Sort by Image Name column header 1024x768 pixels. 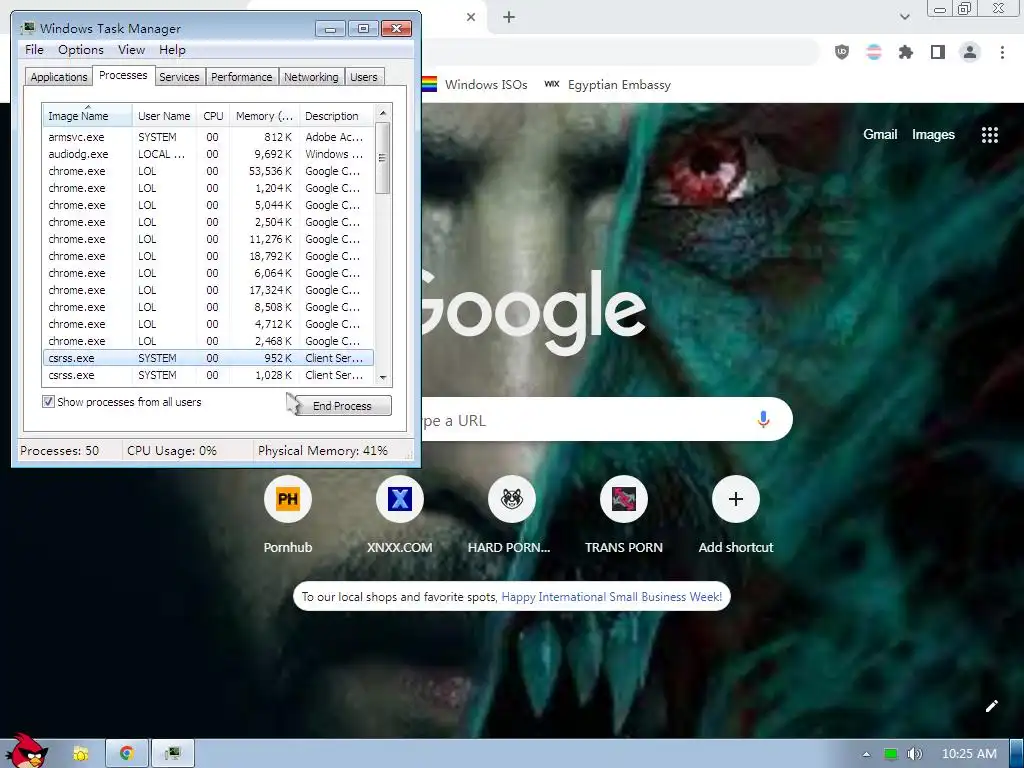(x=87, y=116)
